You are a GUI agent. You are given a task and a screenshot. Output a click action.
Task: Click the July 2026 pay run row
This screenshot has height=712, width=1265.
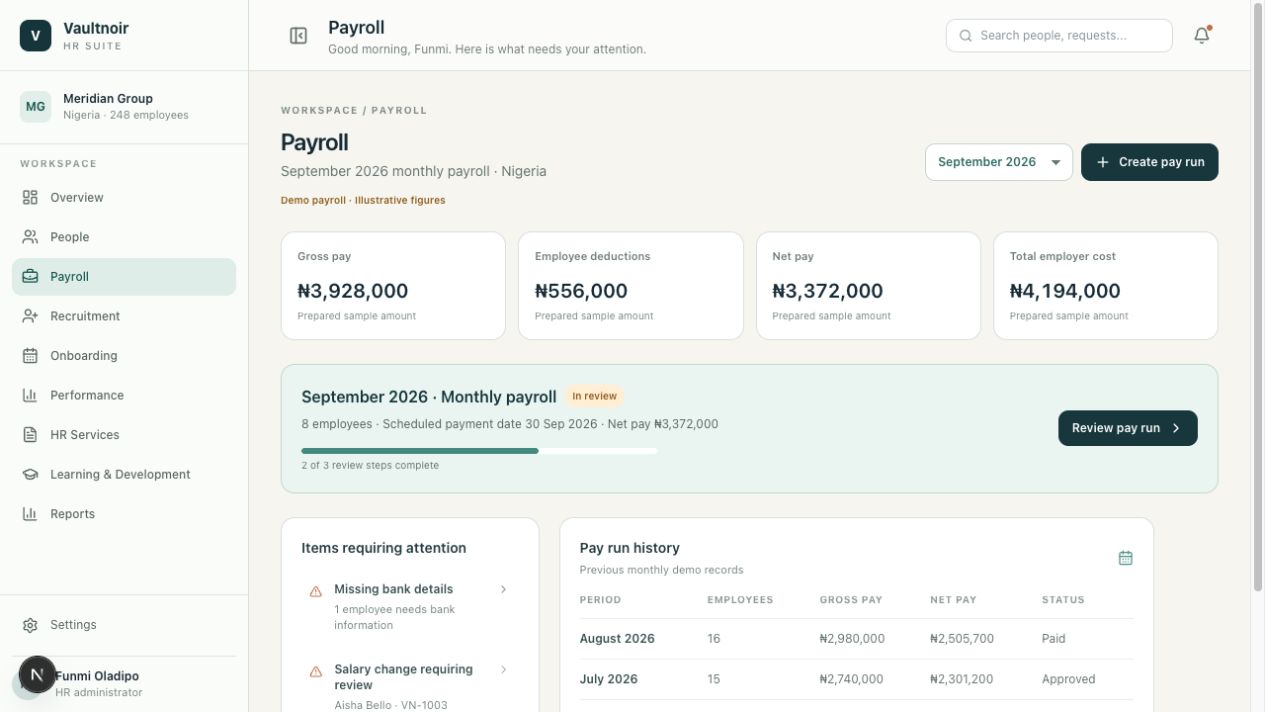pyautogui.click(x=856, y=679)
